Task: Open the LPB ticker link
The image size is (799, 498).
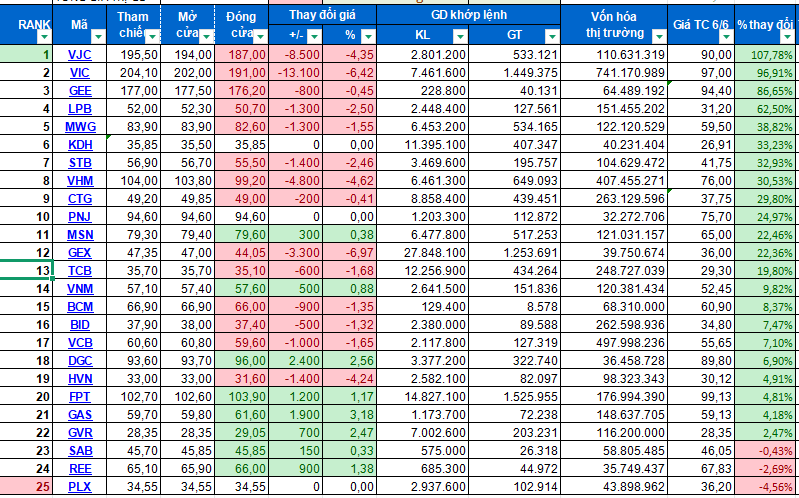Action: point(79,109)
